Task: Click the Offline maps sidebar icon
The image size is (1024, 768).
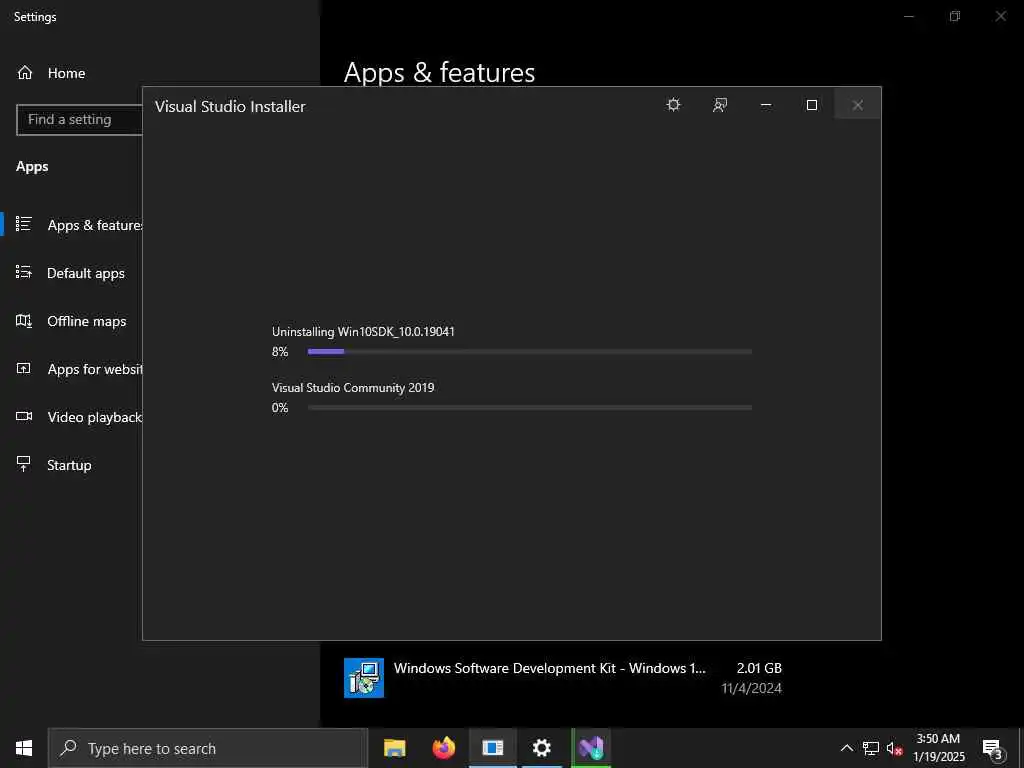Action: click(x=24, y=321)
